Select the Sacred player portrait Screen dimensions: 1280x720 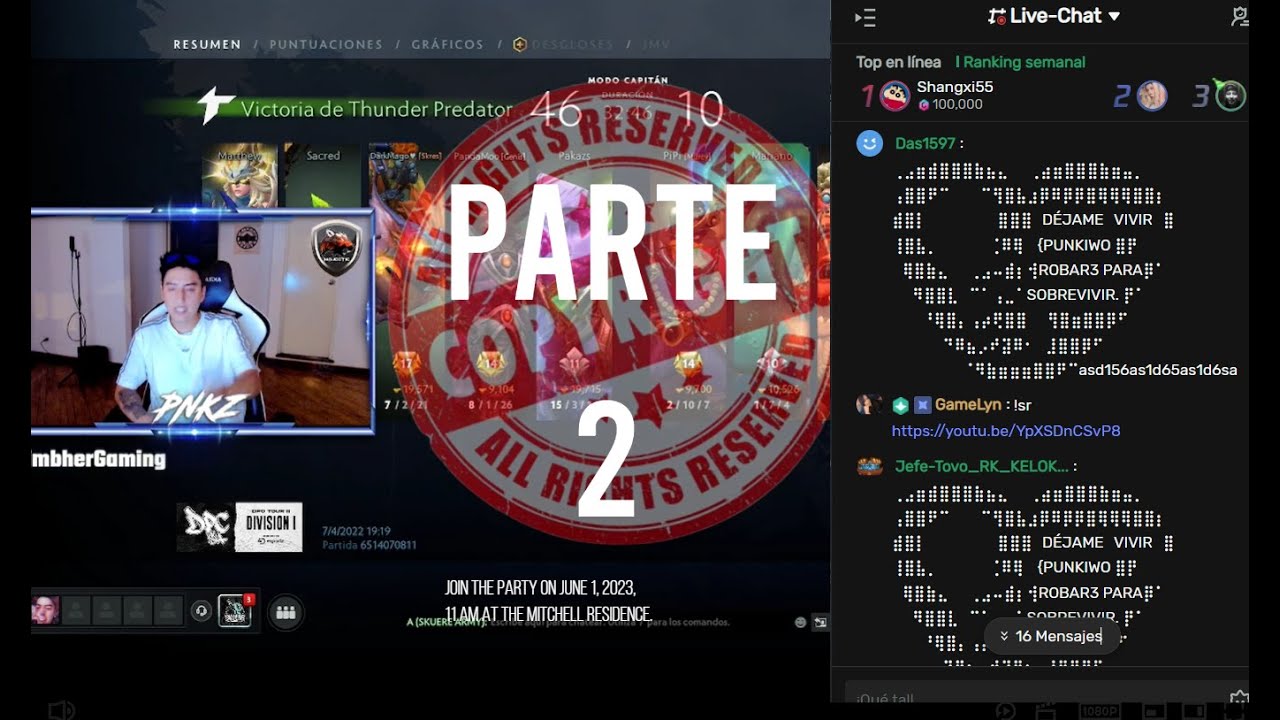point(322,177)
